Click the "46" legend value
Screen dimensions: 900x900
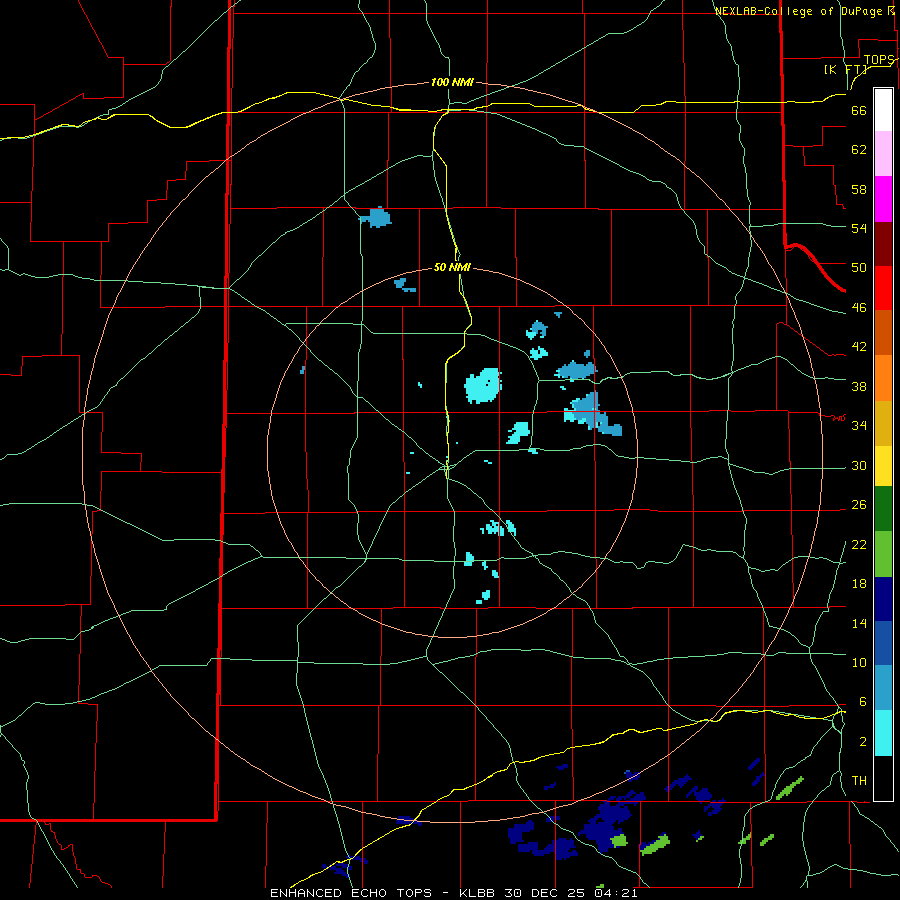pos(859,308)
